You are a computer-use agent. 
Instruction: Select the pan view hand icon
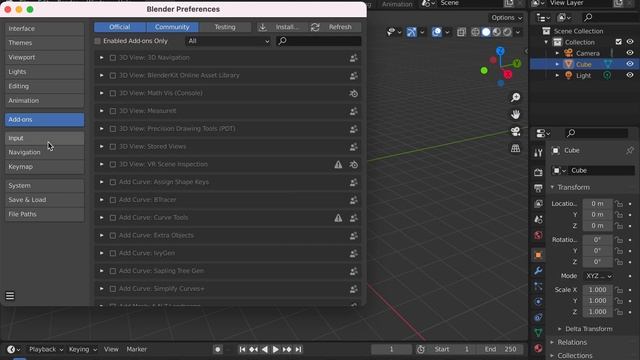pos(516,115)
